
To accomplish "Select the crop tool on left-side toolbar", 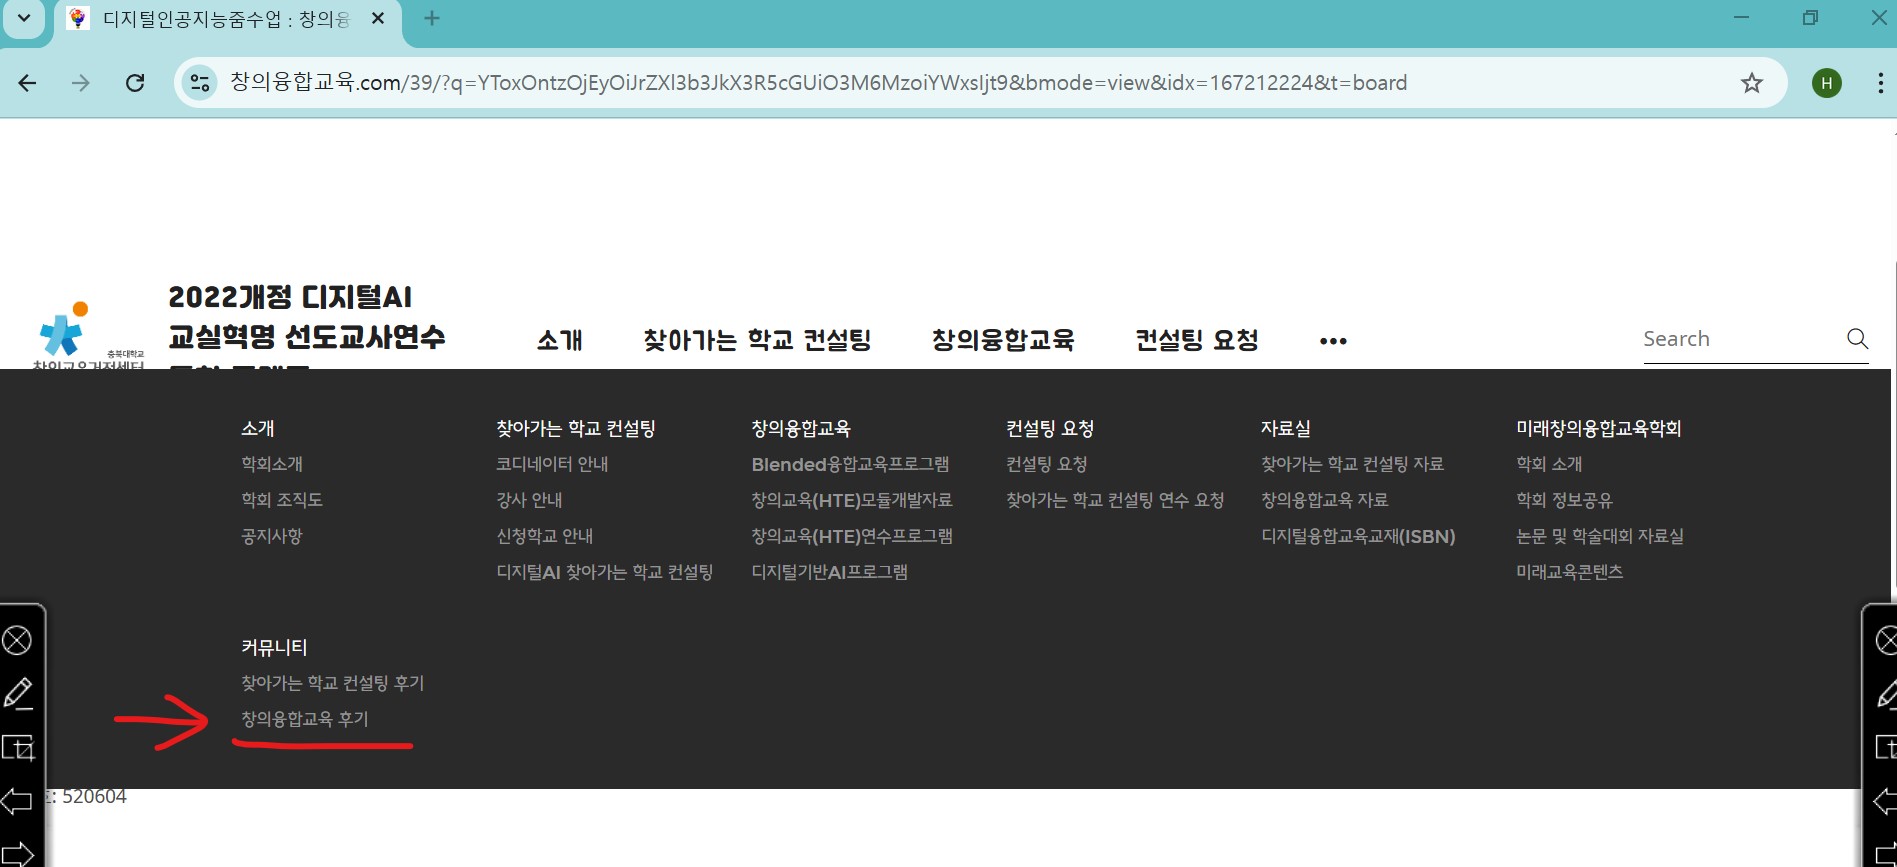I will (18, 747).
